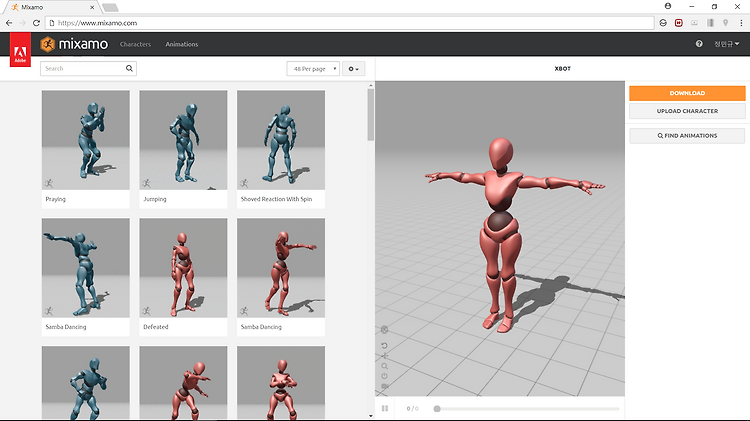Open the Characters tab
Image resolution: width=750 pixels, height=421 pixels.
point(135,44)
